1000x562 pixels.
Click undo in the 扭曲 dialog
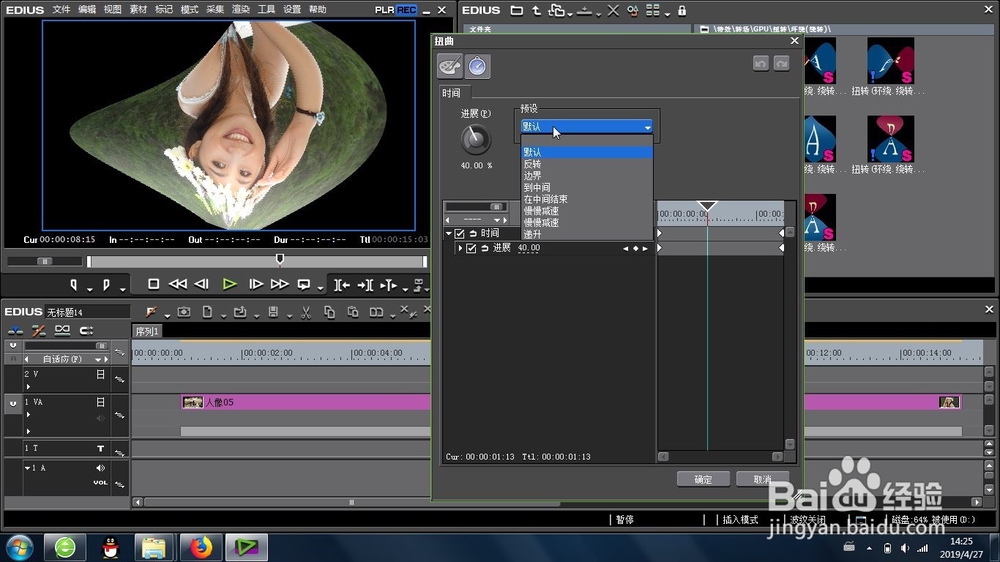pyautogui.click(x=760, y=63)
